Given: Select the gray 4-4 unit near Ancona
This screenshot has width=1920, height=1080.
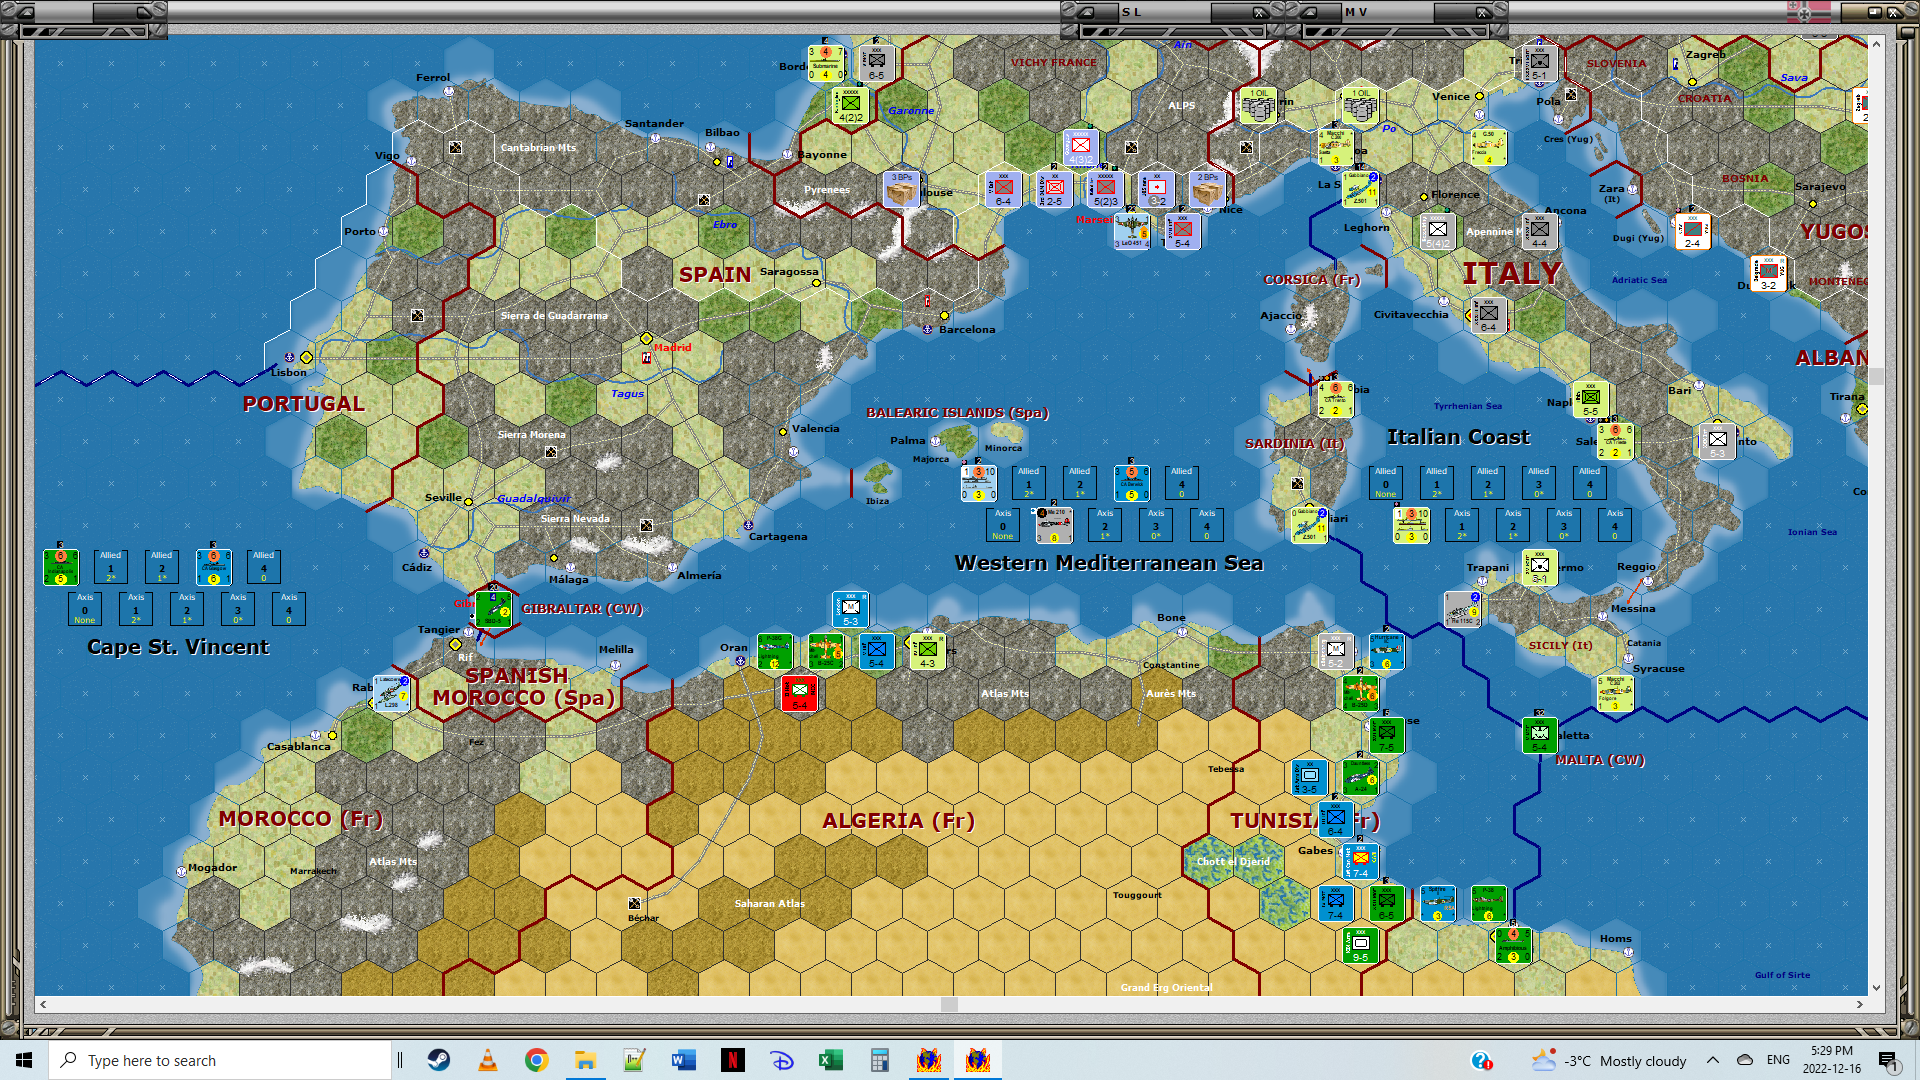Looking at the screenshot, I should tap(1540, 231).
